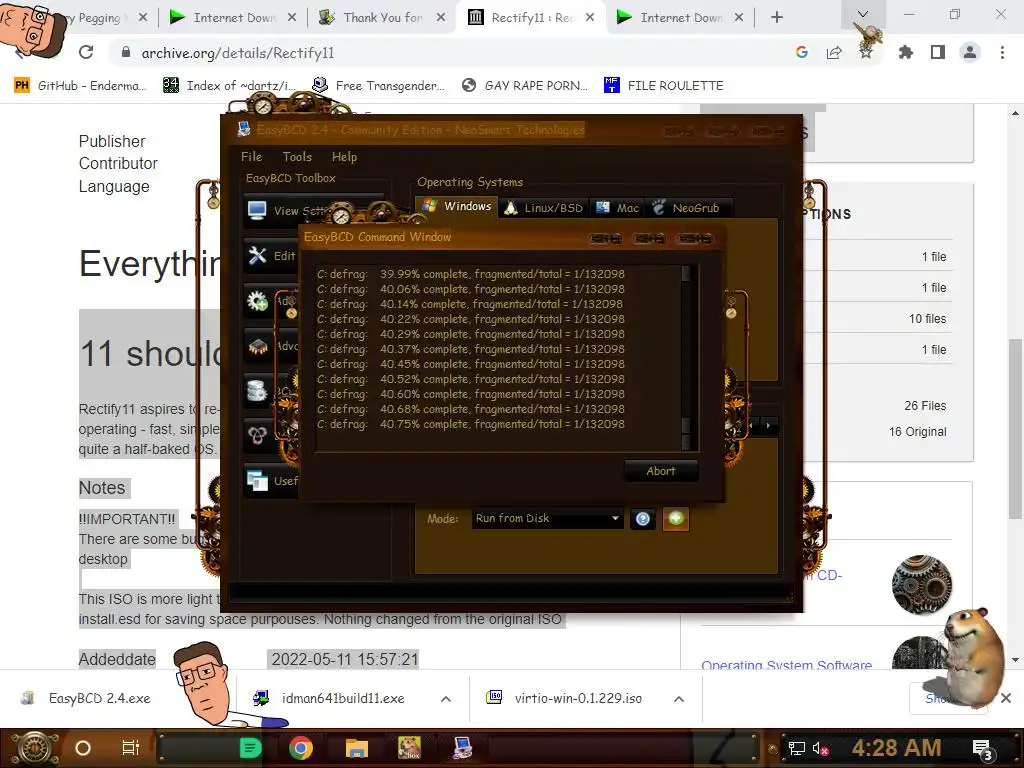Image resolution: width=1024 pixels, height=768 pixels.
Task: Open EasyBCD File menu
Action: [x=251, y=157]
